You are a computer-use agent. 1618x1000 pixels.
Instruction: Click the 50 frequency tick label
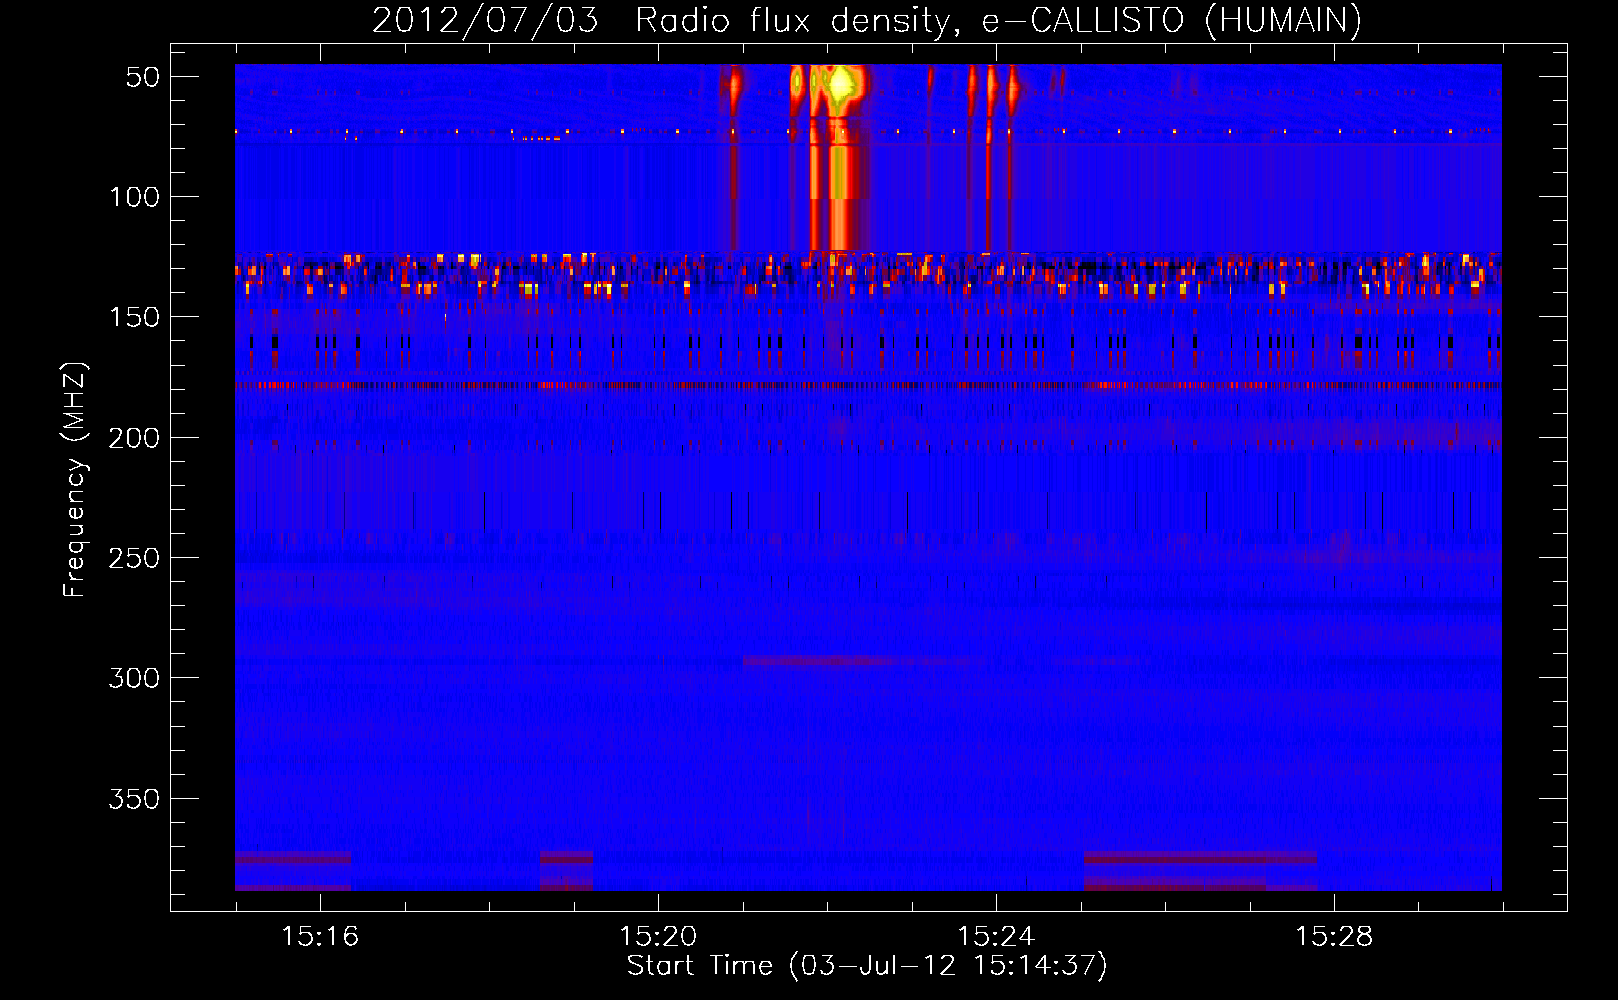coord(143,77)
